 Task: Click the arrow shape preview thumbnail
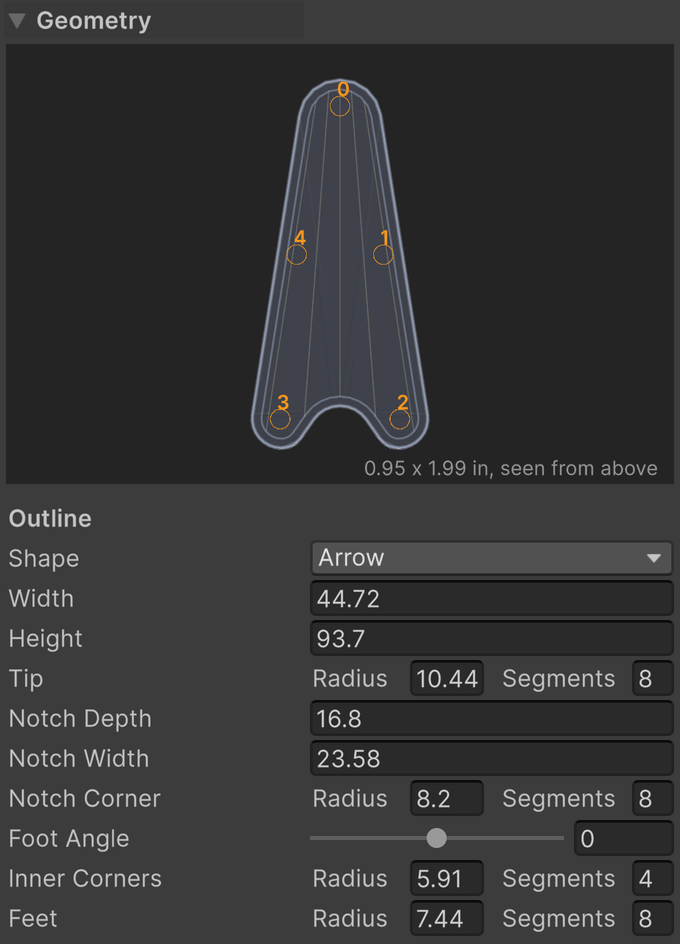click(340, 264)
